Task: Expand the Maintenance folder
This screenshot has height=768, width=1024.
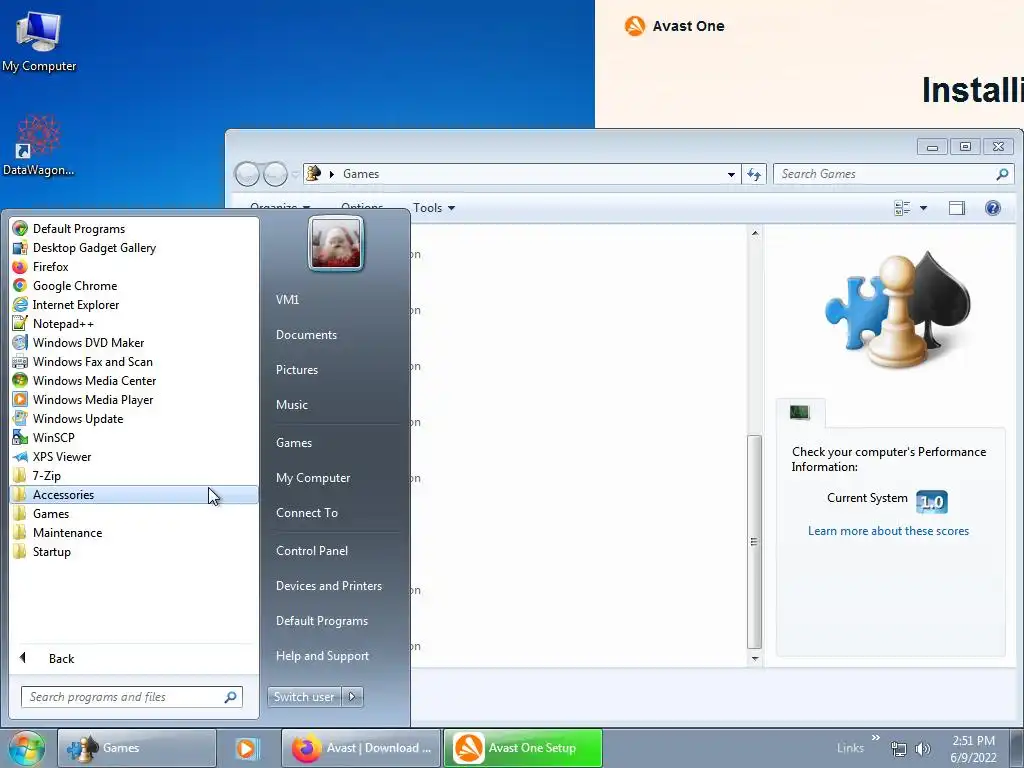Action: point(134,532)
